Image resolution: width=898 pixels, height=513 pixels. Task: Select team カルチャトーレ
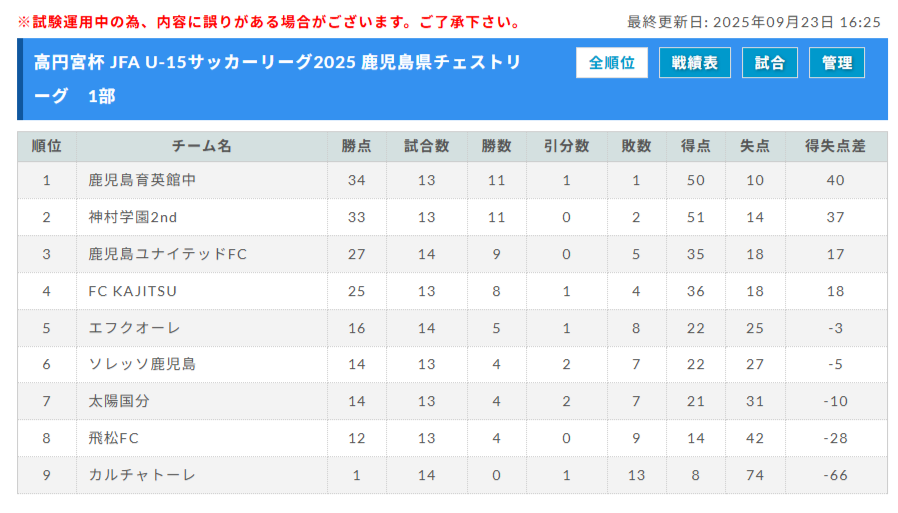[142, 475]
